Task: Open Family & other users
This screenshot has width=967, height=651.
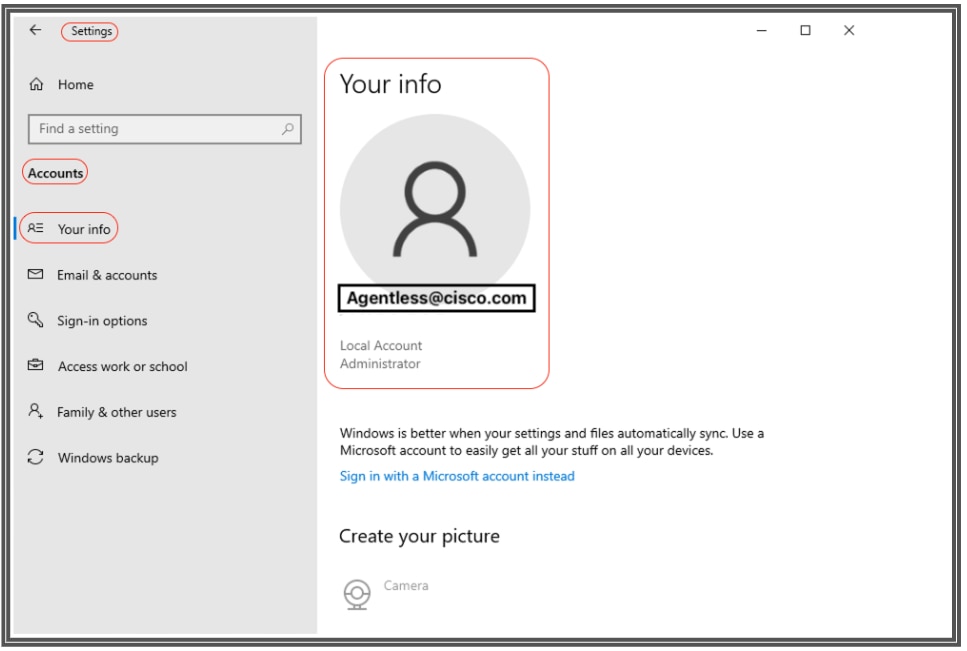Action: pyautogui.click(x=117, y=412)
